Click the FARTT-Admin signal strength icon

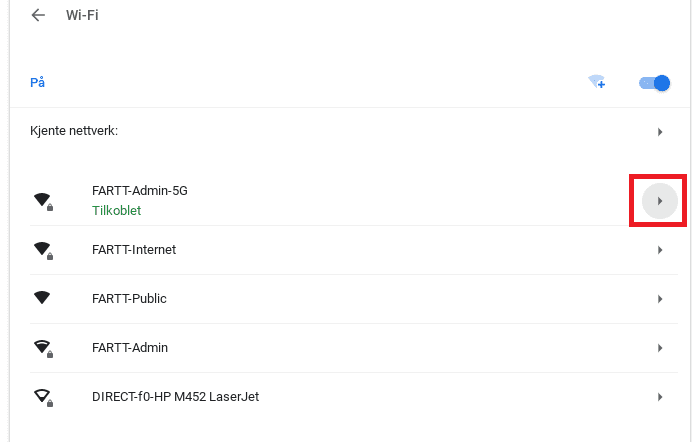(43, 348)
